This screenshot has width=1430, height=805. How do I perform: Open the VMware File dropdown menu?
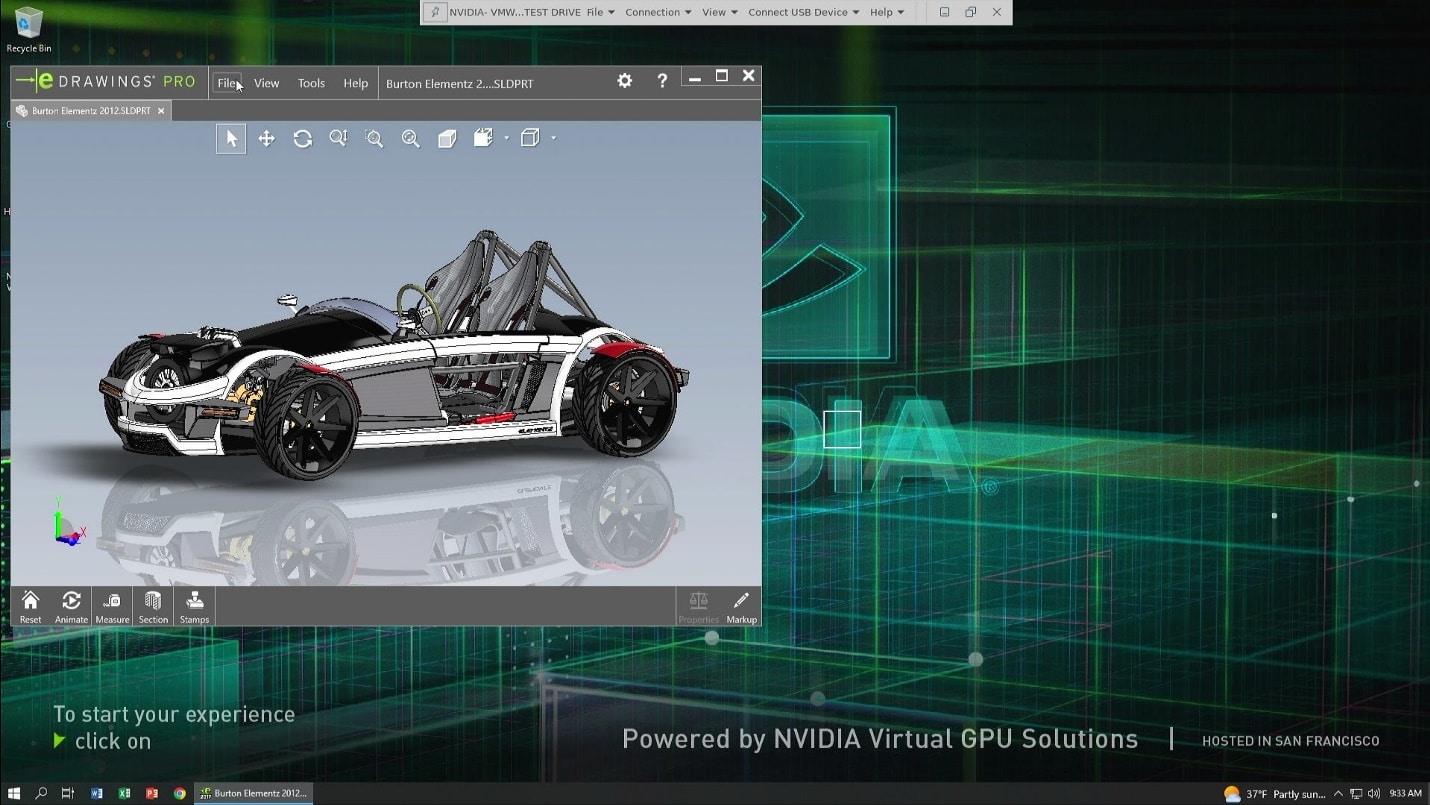600,12
